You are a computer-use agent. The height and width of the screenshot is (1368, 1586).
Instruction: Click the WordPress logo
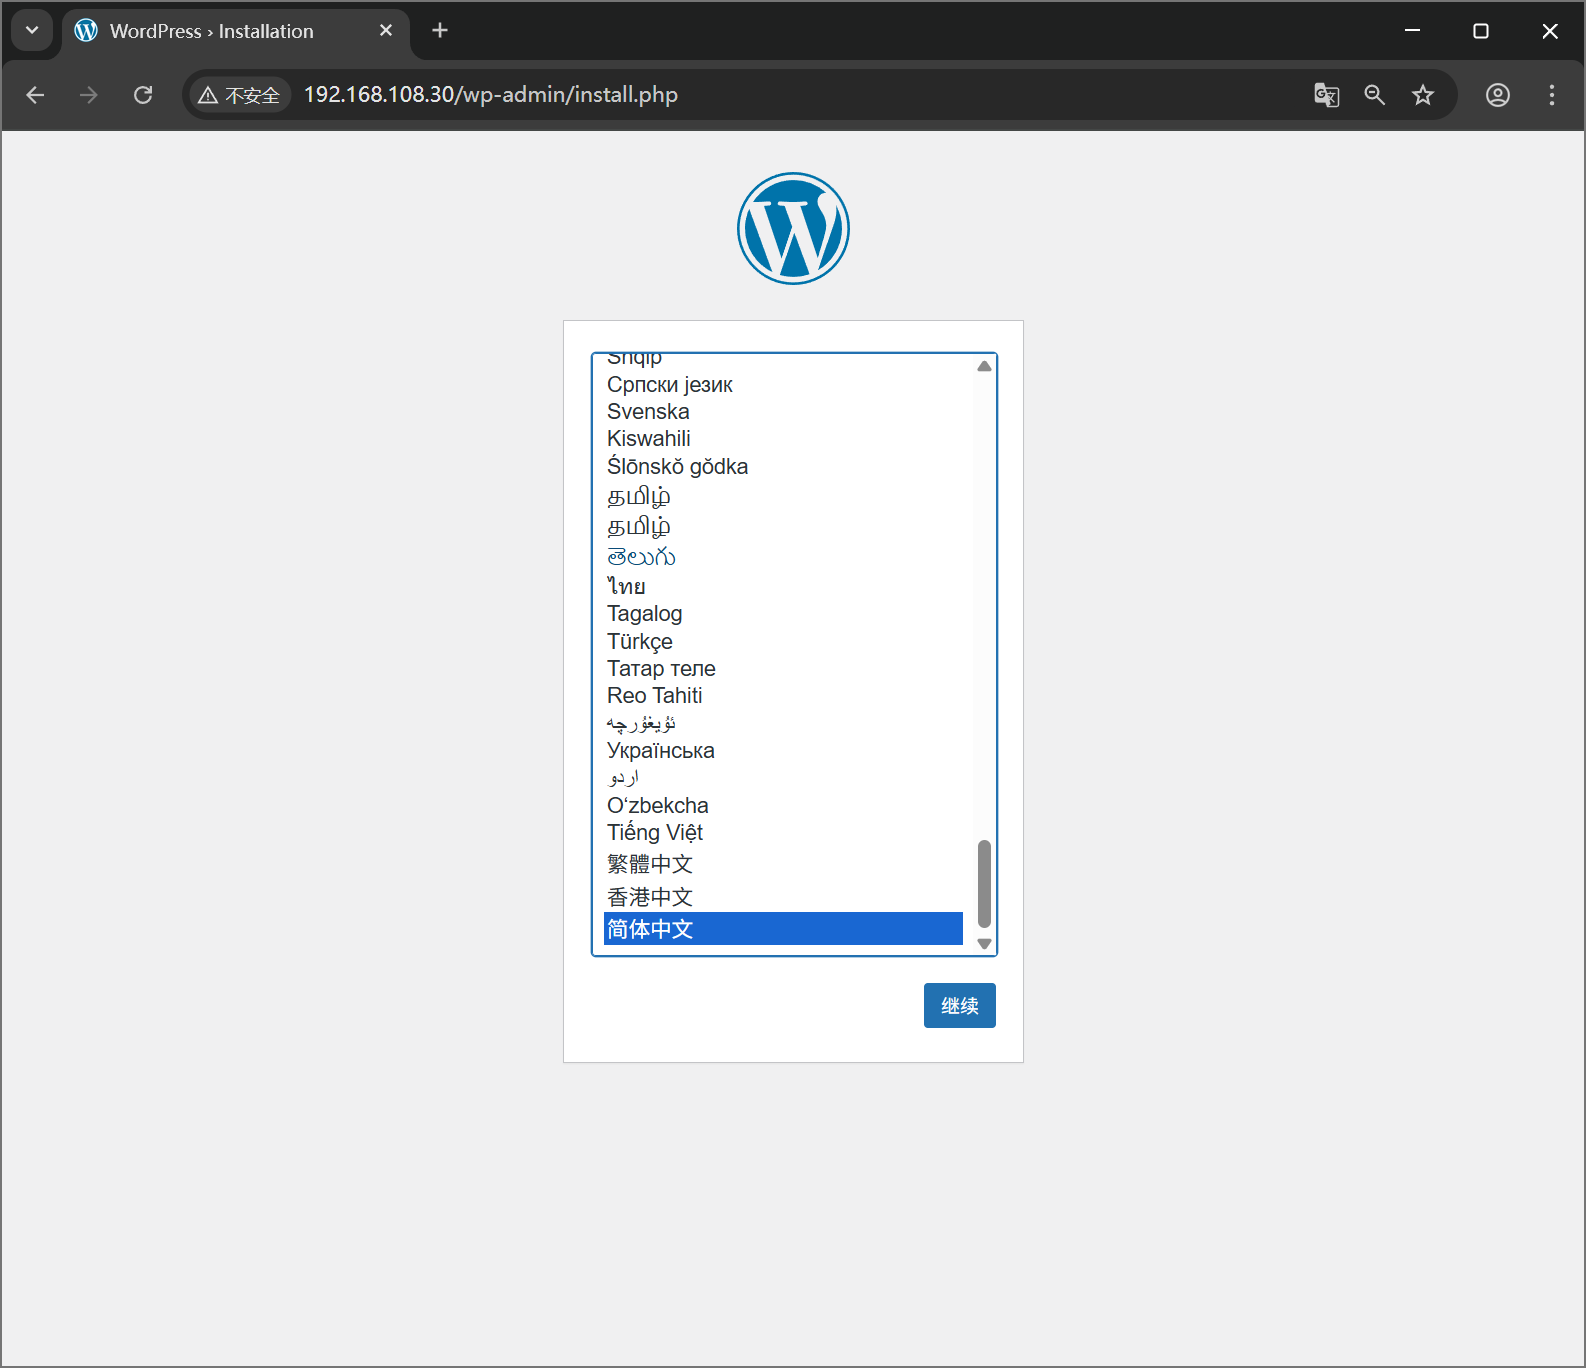tap(793, 229)
